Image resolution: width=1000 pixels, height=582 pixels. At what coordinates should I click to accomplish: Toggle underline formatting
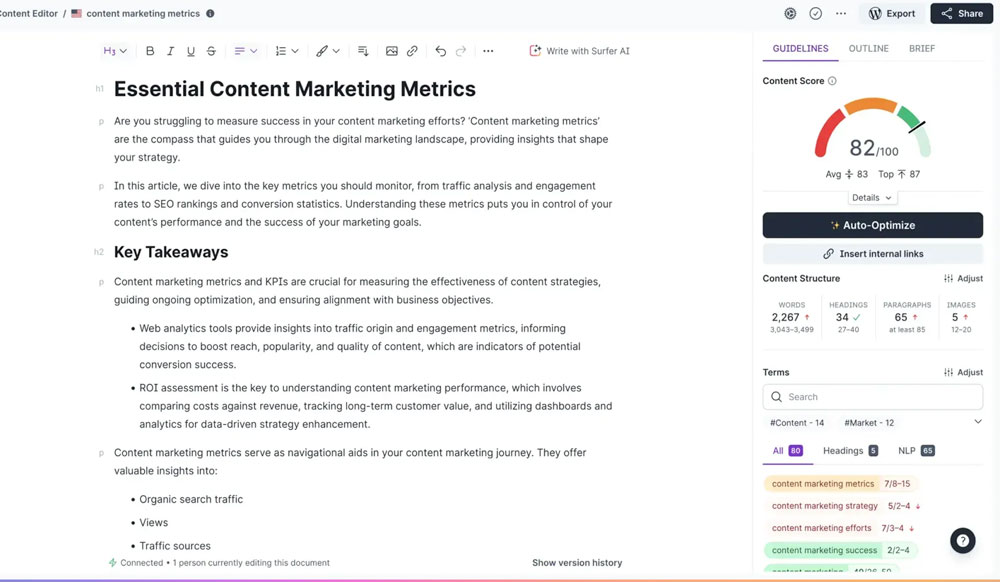[x=191, y=51]
